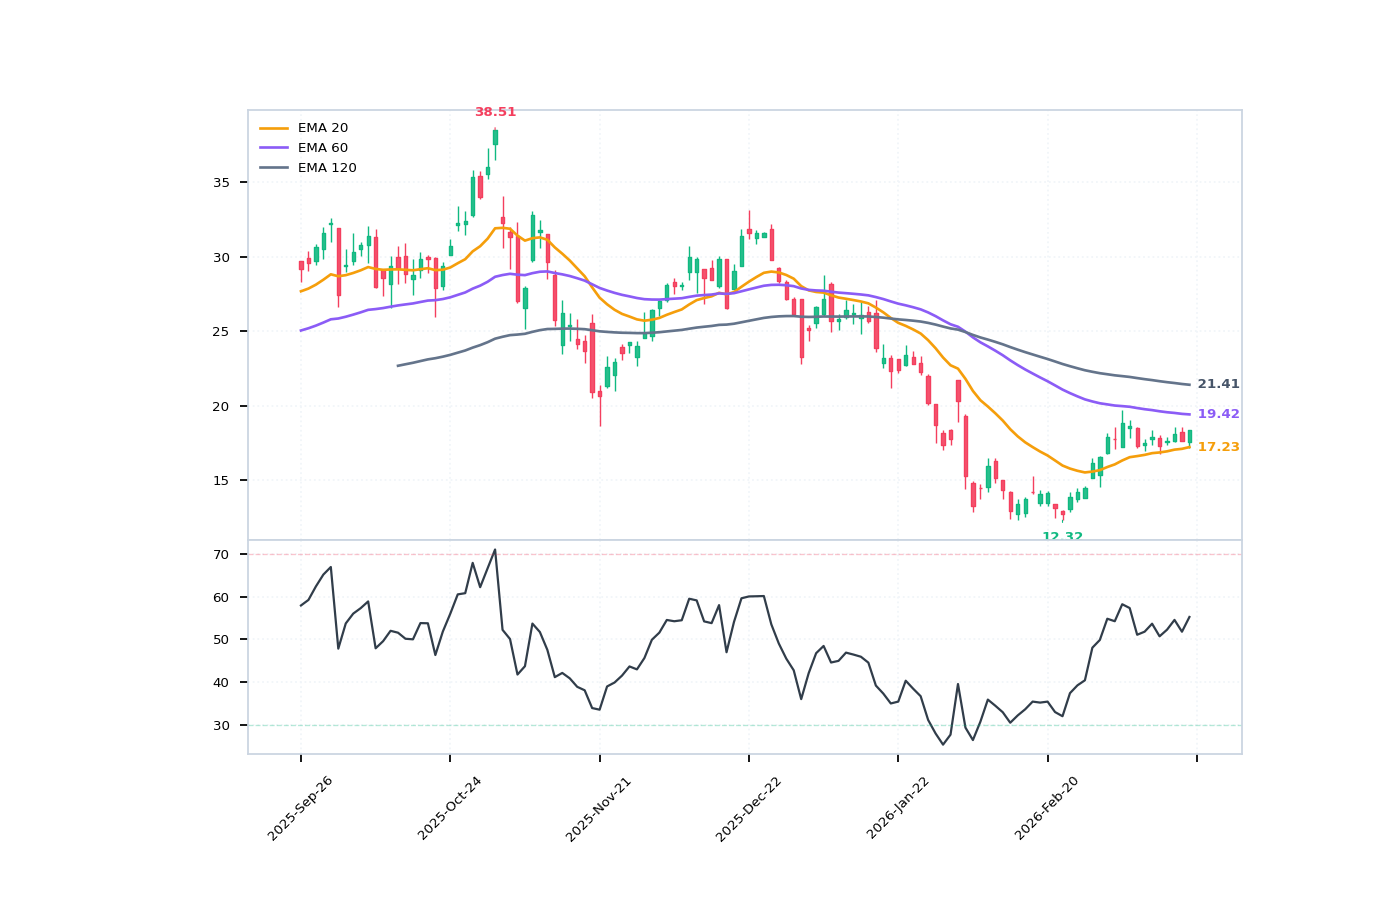Select the EMA 120 legend text
Viewport: 1380px width, 920px height.
(x=326, y=168)
